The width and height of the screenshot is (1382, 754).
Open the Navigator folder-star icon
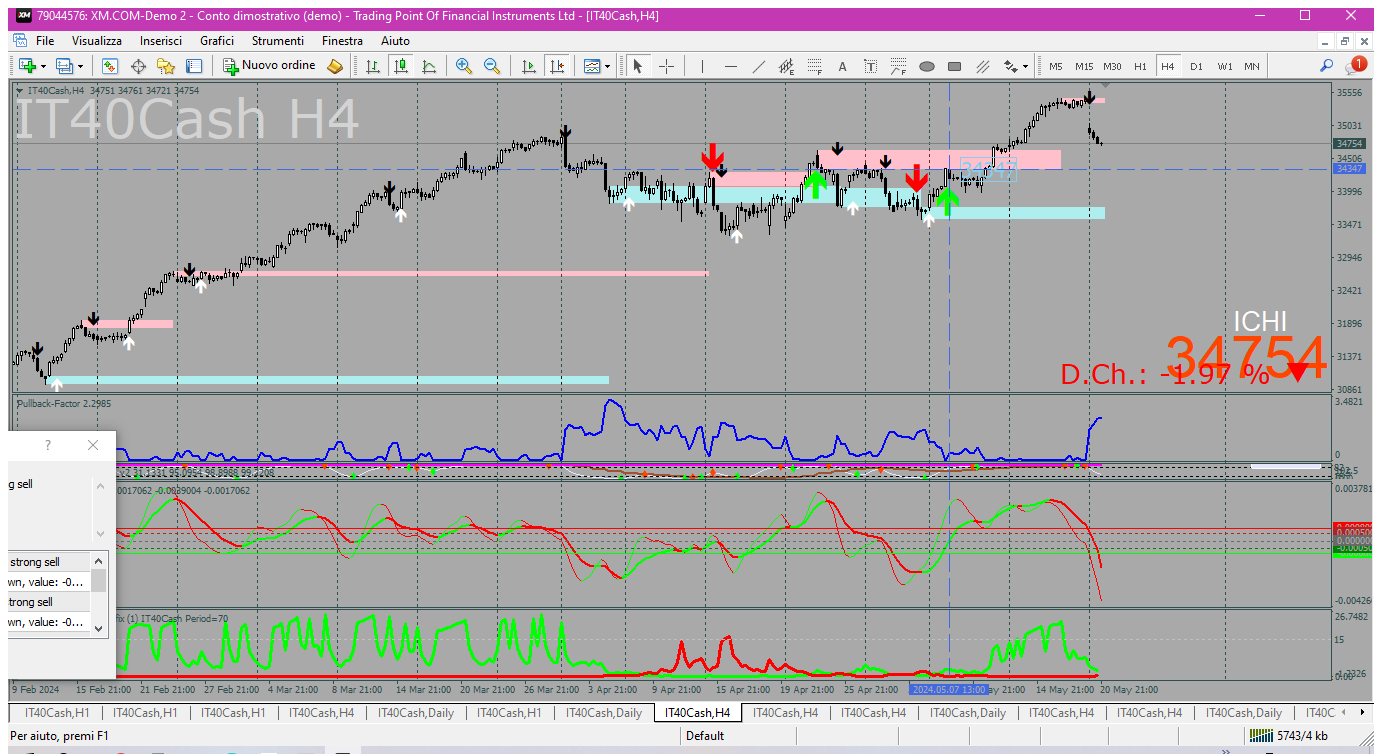(x=166, y=66)
